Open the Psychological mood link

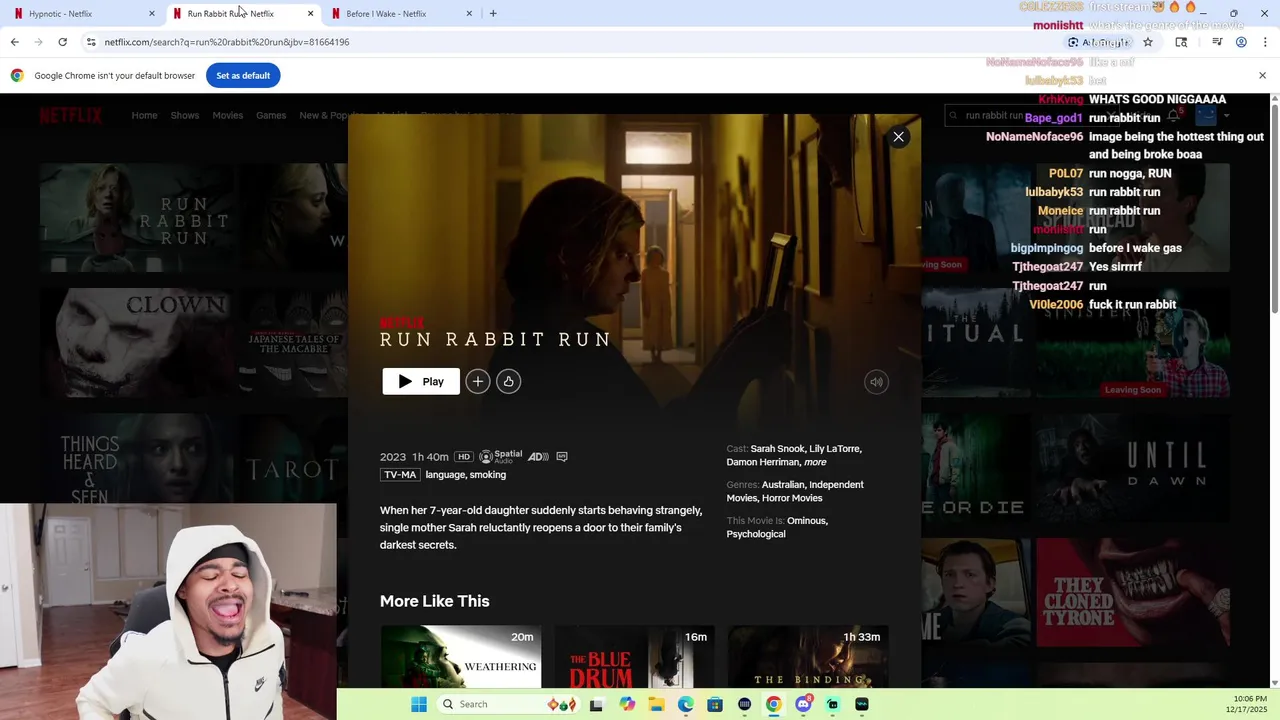(756, 534)
